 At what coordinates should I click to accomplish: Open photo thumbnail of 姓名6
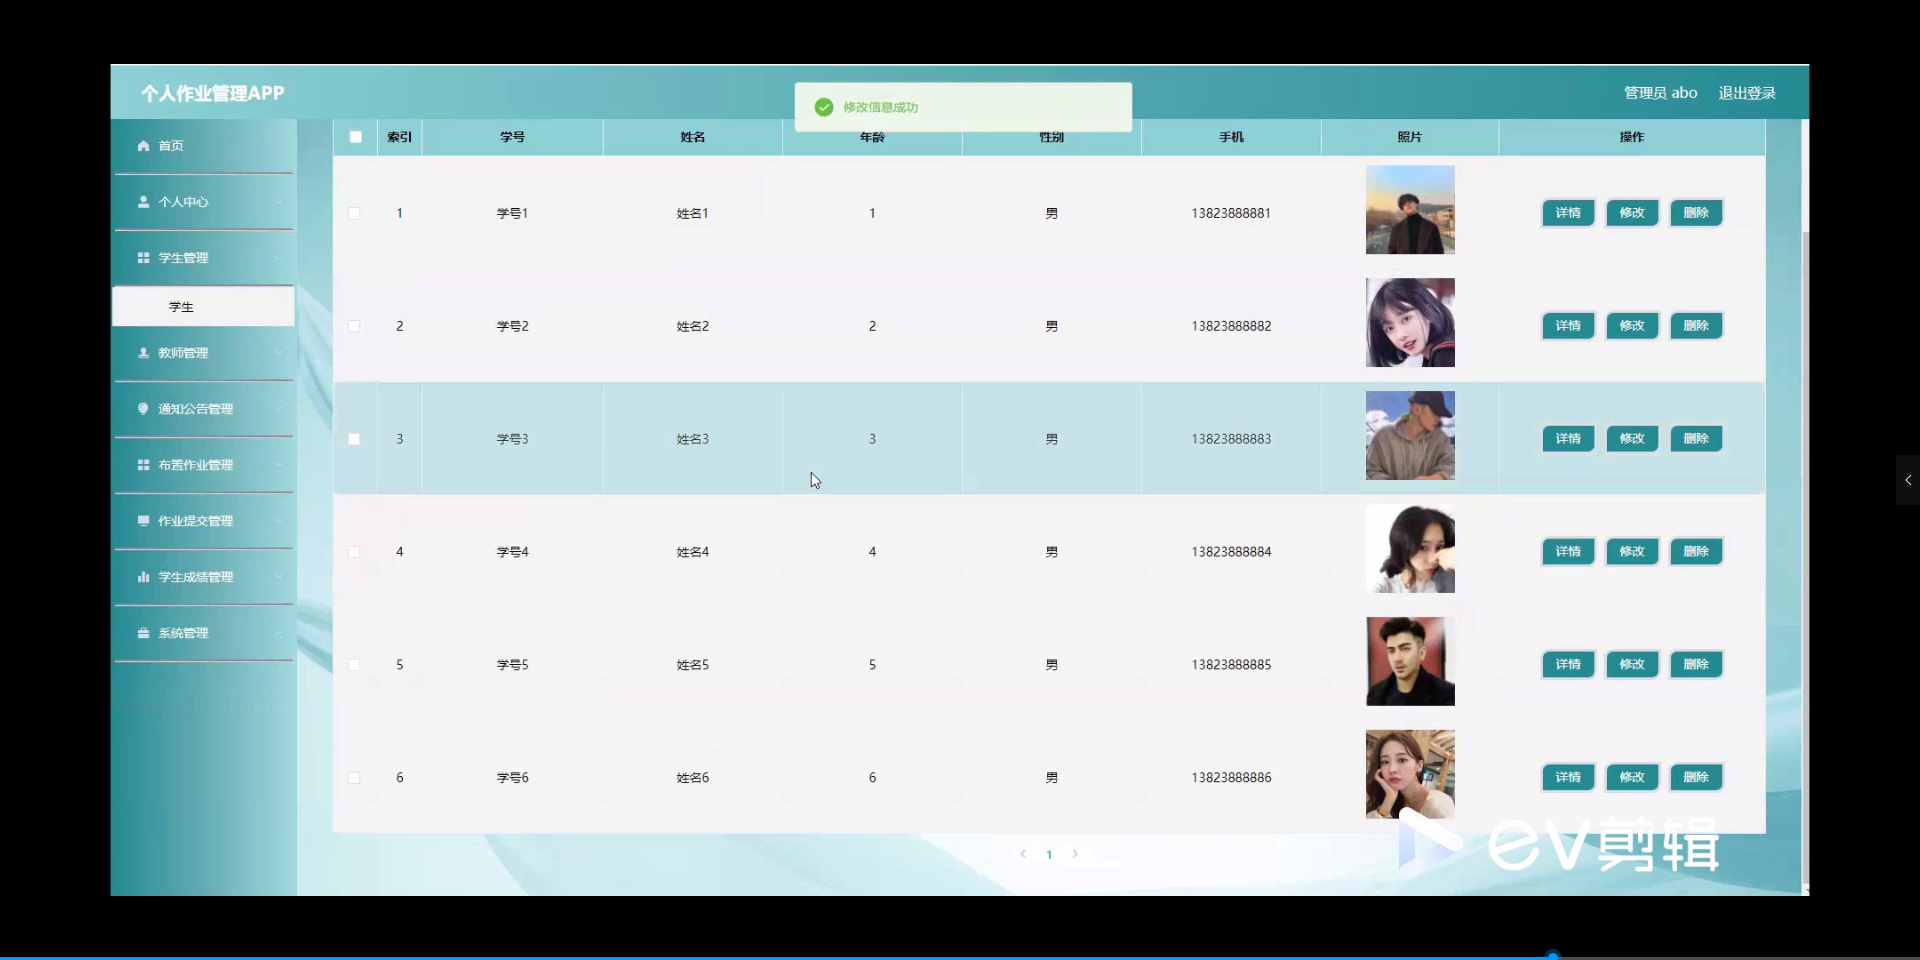click(1410, 775)
